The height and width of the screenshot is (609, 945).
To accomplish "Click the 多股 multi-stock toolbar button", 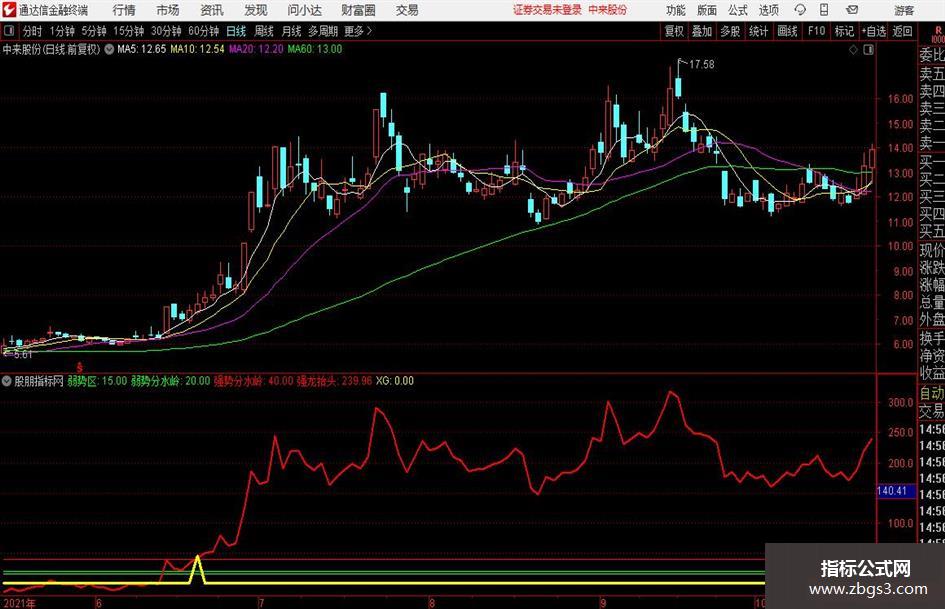I will pyautogui.click(x=730, y=31).
